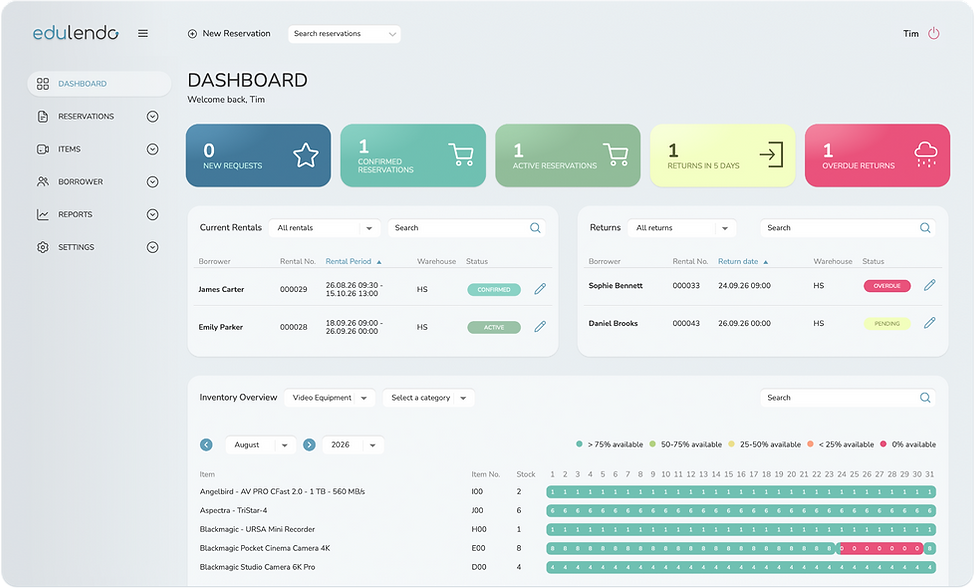This screenshot has height=588, width=975.
Task: Open the Video Equipment dropdown
Action: [330, 398]
